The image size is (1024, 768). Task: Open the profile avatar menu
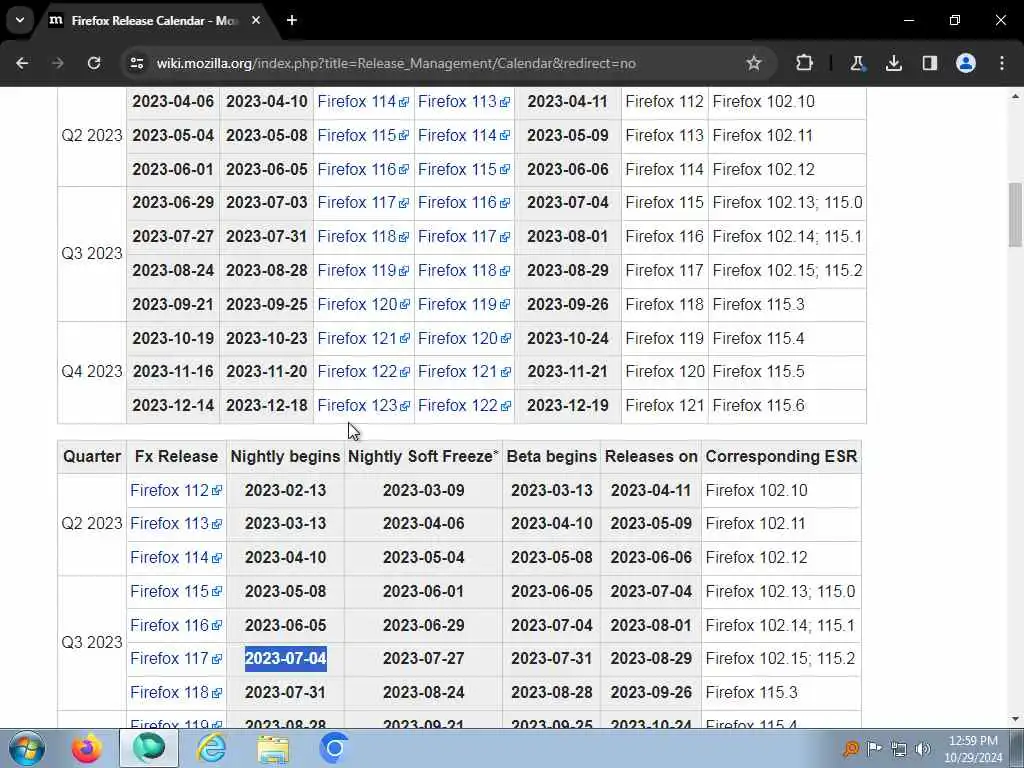pos(966,63)
